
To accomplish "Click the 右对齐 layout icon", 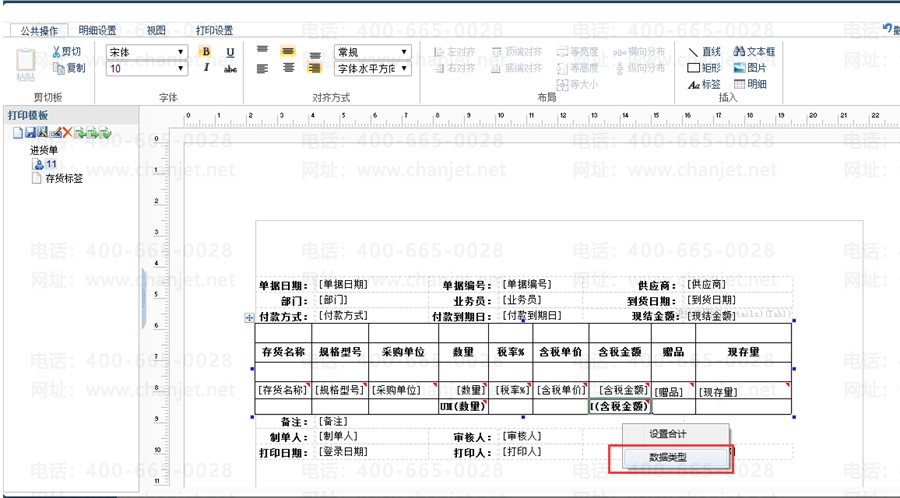I will coord(439,68).
